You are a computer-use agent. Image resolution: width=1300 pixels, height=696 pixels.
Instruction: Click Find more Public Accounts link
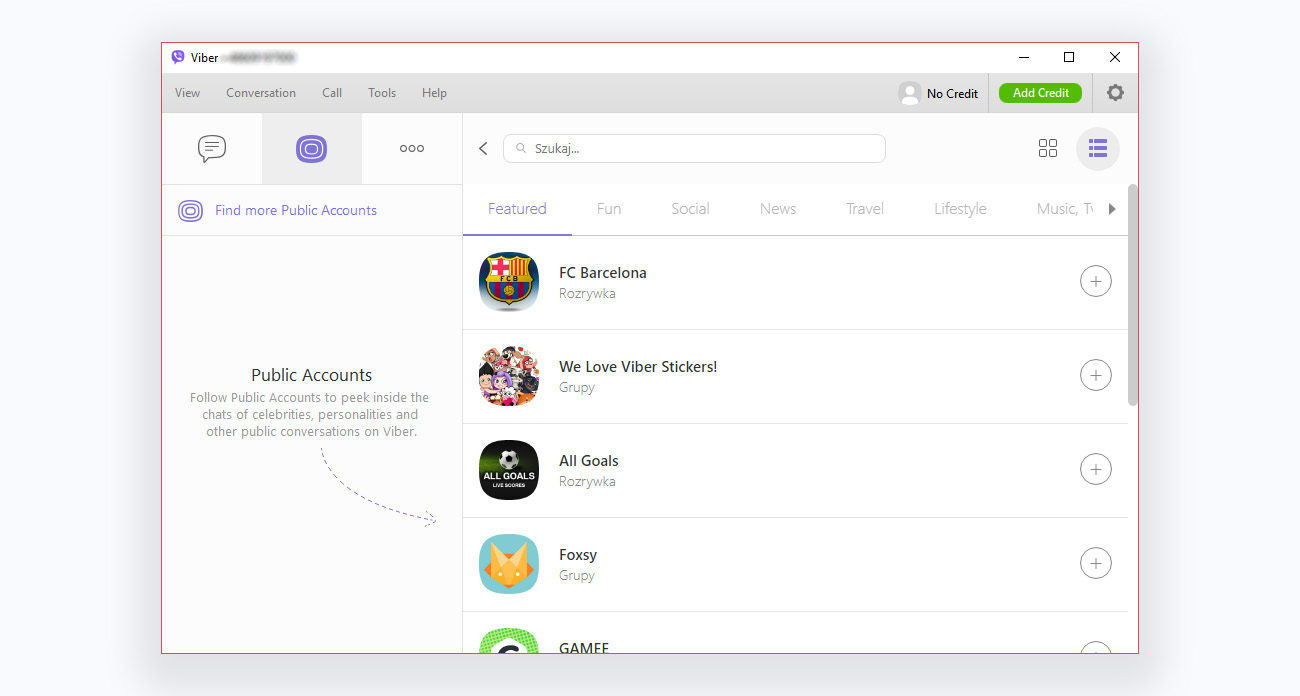point(295,210)
